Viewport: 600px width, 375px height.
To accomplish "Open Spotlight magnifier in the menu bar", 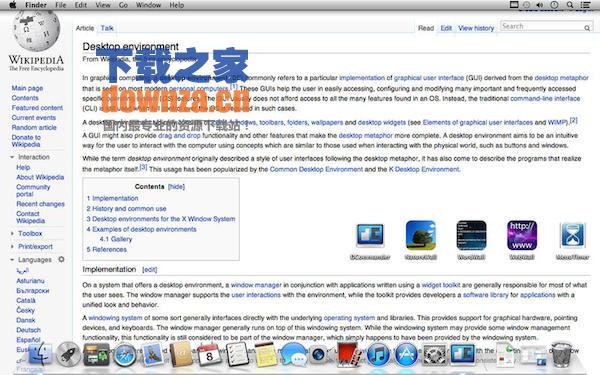I will click(x=570, y=5).
